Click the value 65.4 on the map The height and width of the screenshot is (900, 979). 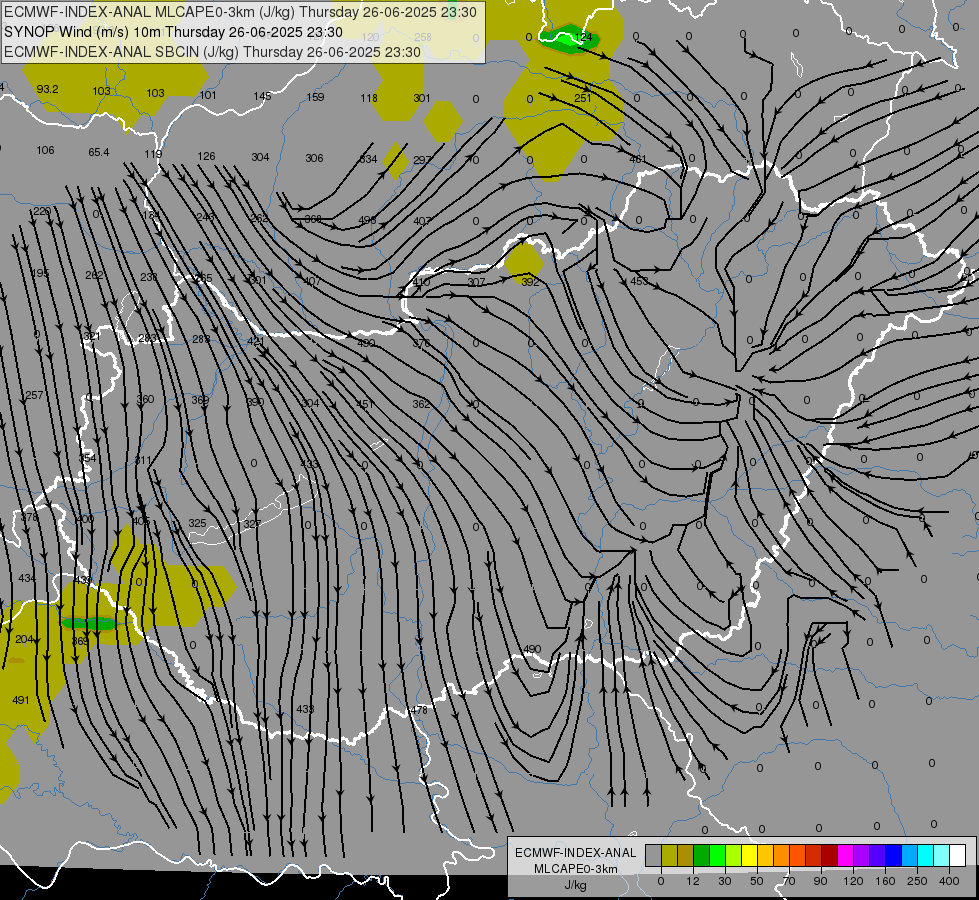click(99, 152)
